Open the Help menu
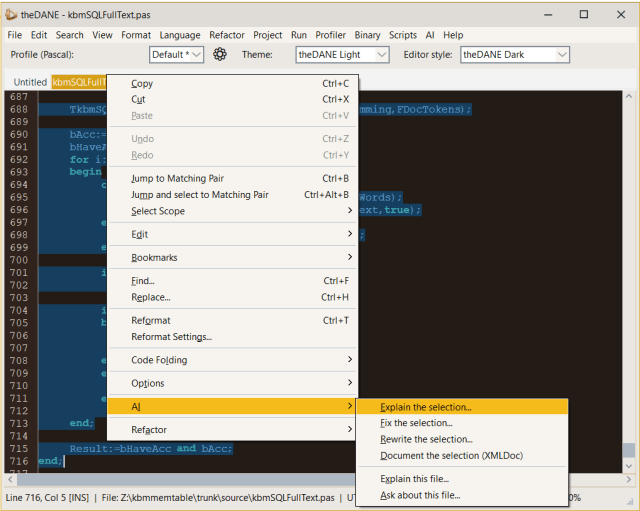Viewport: 640px width, 511px height. tap(453, 35)
